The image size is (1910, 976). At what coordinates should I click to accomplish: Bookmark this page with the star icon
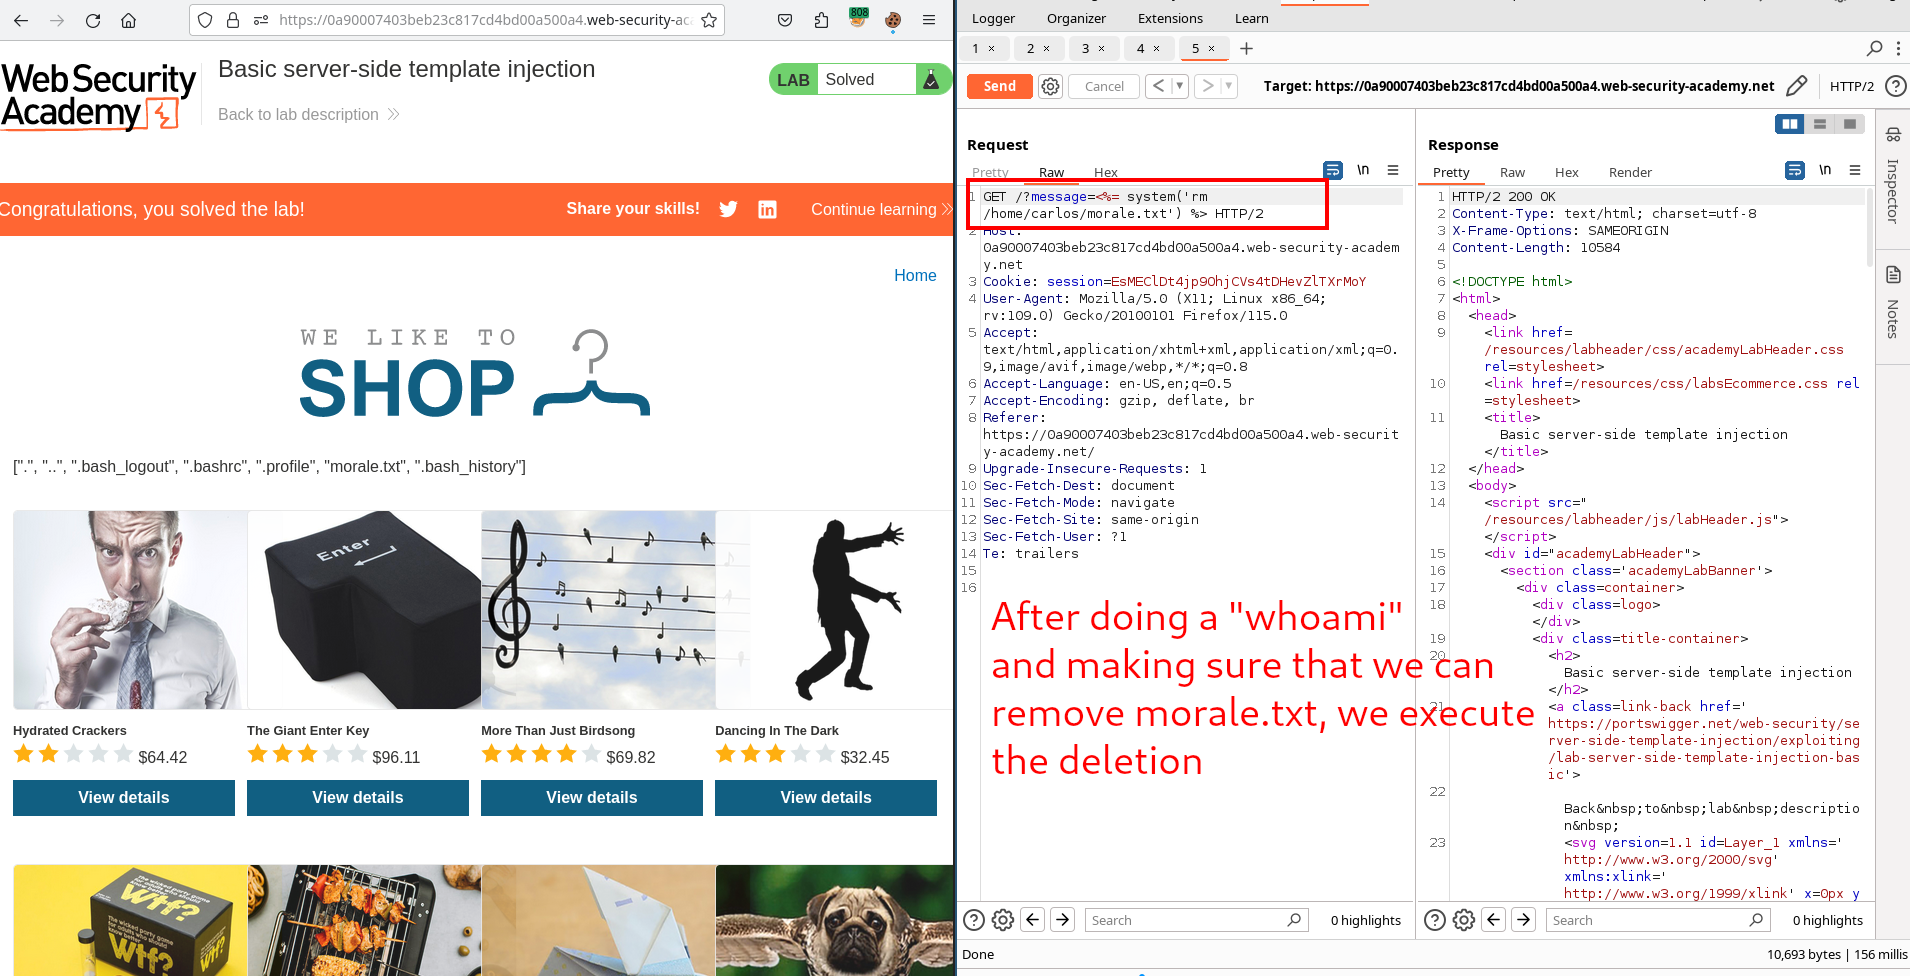(x=709, y=20)
